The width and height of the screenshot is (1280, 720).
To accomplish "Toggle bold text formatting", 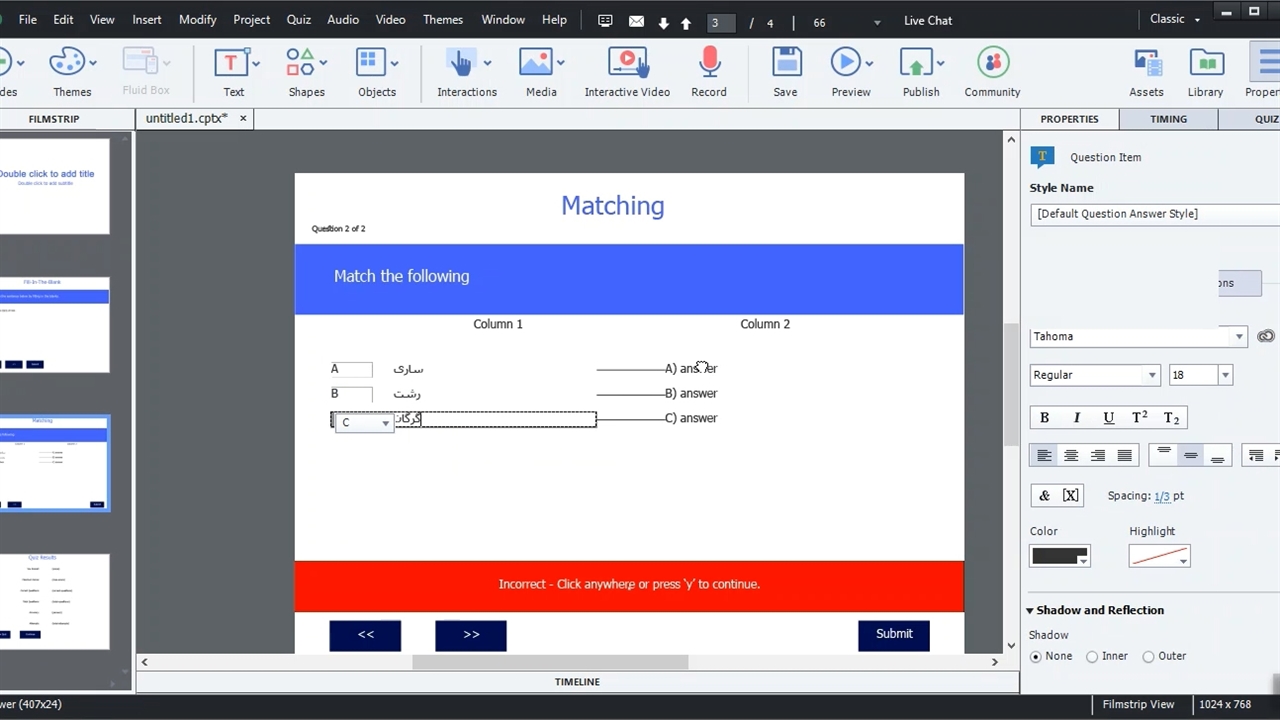I will click(1044, 418).
